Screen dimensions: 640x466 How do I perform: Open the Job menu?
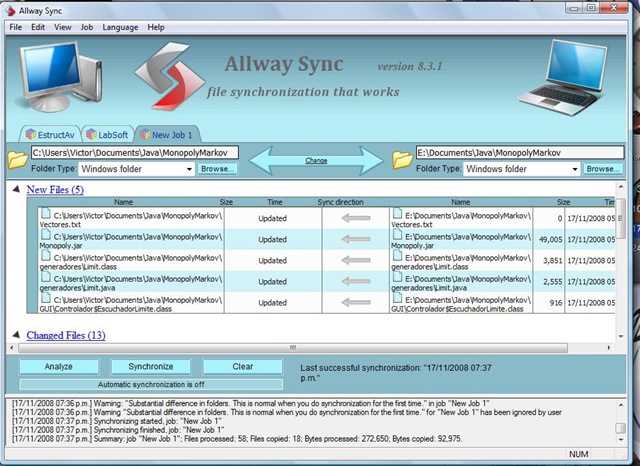87,27
